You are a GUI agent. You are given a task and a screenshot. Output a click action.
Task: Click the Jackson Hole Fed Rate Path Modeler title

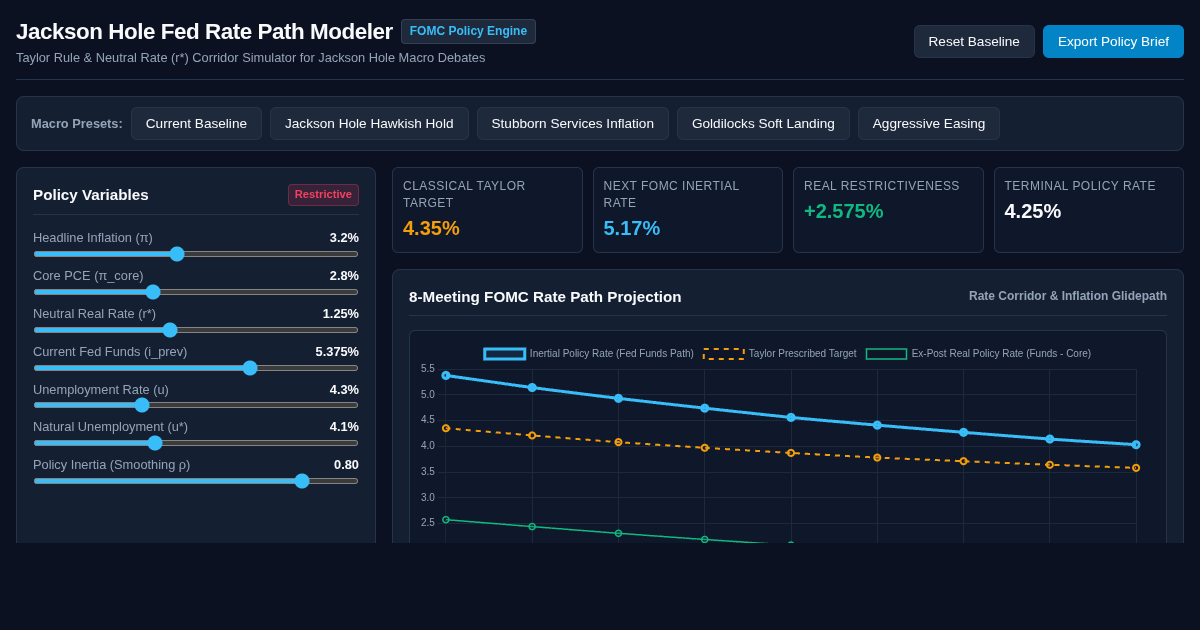coord(204,32)
